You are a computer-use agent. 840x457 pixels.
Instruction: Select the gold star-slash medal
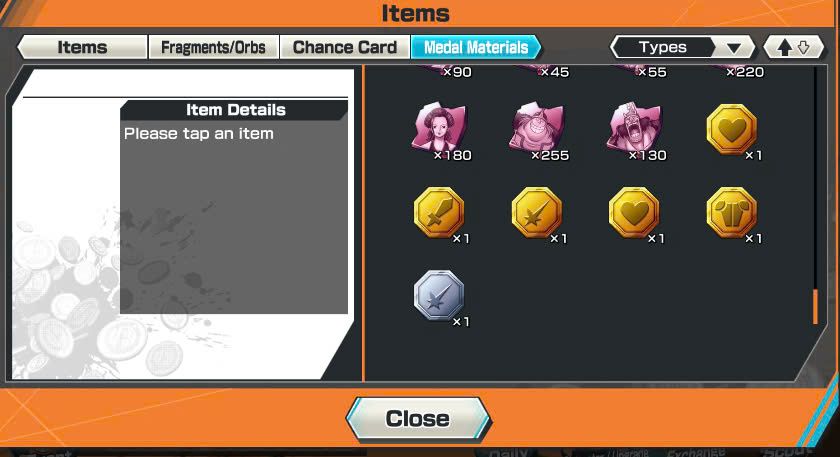coord(537,213)
